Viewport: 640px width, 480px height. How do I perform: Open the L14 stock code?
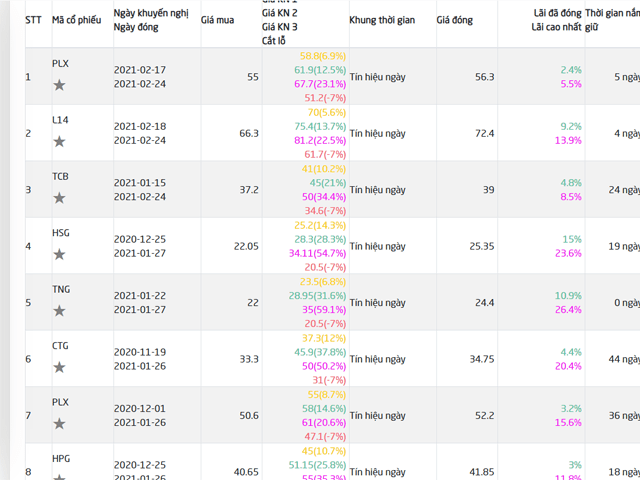(60, 120)
